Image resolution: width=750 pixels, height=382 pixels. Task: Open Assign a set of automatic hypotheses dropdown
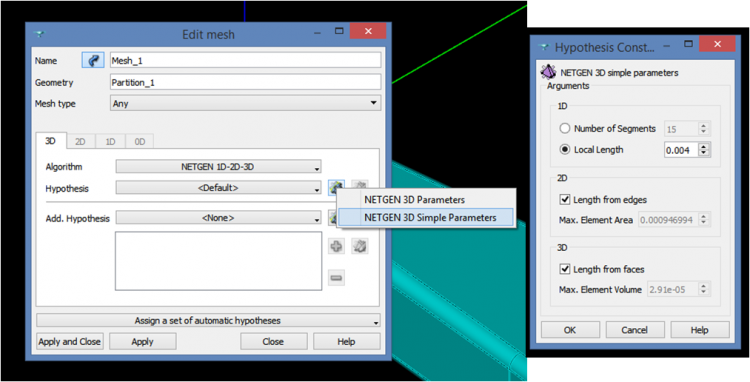point(209,320)
